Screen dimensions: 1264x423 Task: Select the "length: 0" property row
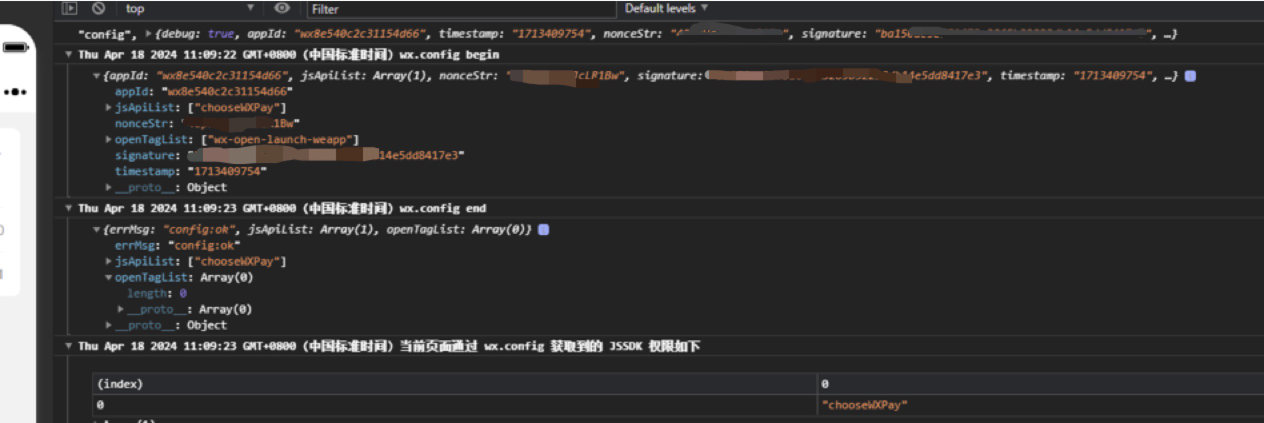click(157, 293)
